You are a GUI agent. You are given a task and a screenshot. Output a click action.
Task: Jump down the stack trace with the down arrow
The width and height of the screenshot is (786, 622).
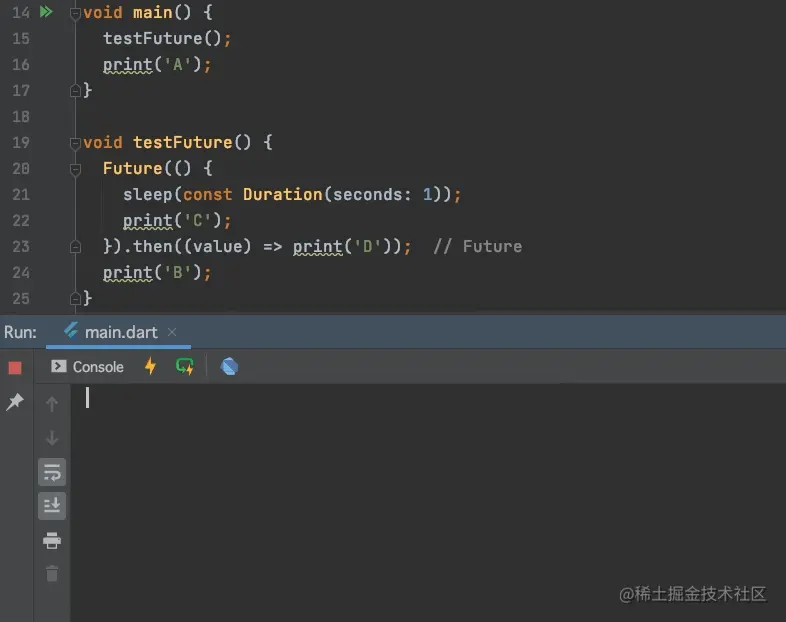point(52,438)
